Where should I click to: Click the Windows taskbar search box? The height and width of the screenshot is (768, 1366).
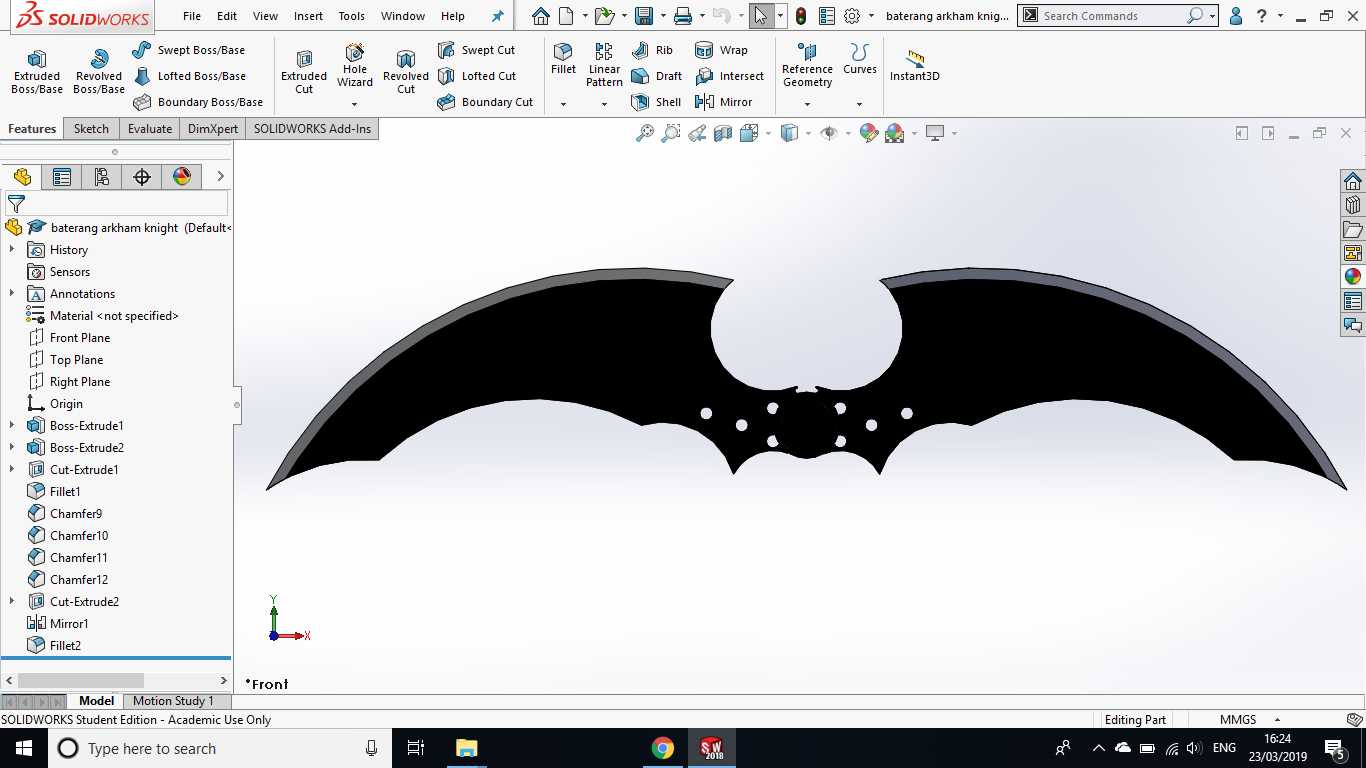pos(222,748)
